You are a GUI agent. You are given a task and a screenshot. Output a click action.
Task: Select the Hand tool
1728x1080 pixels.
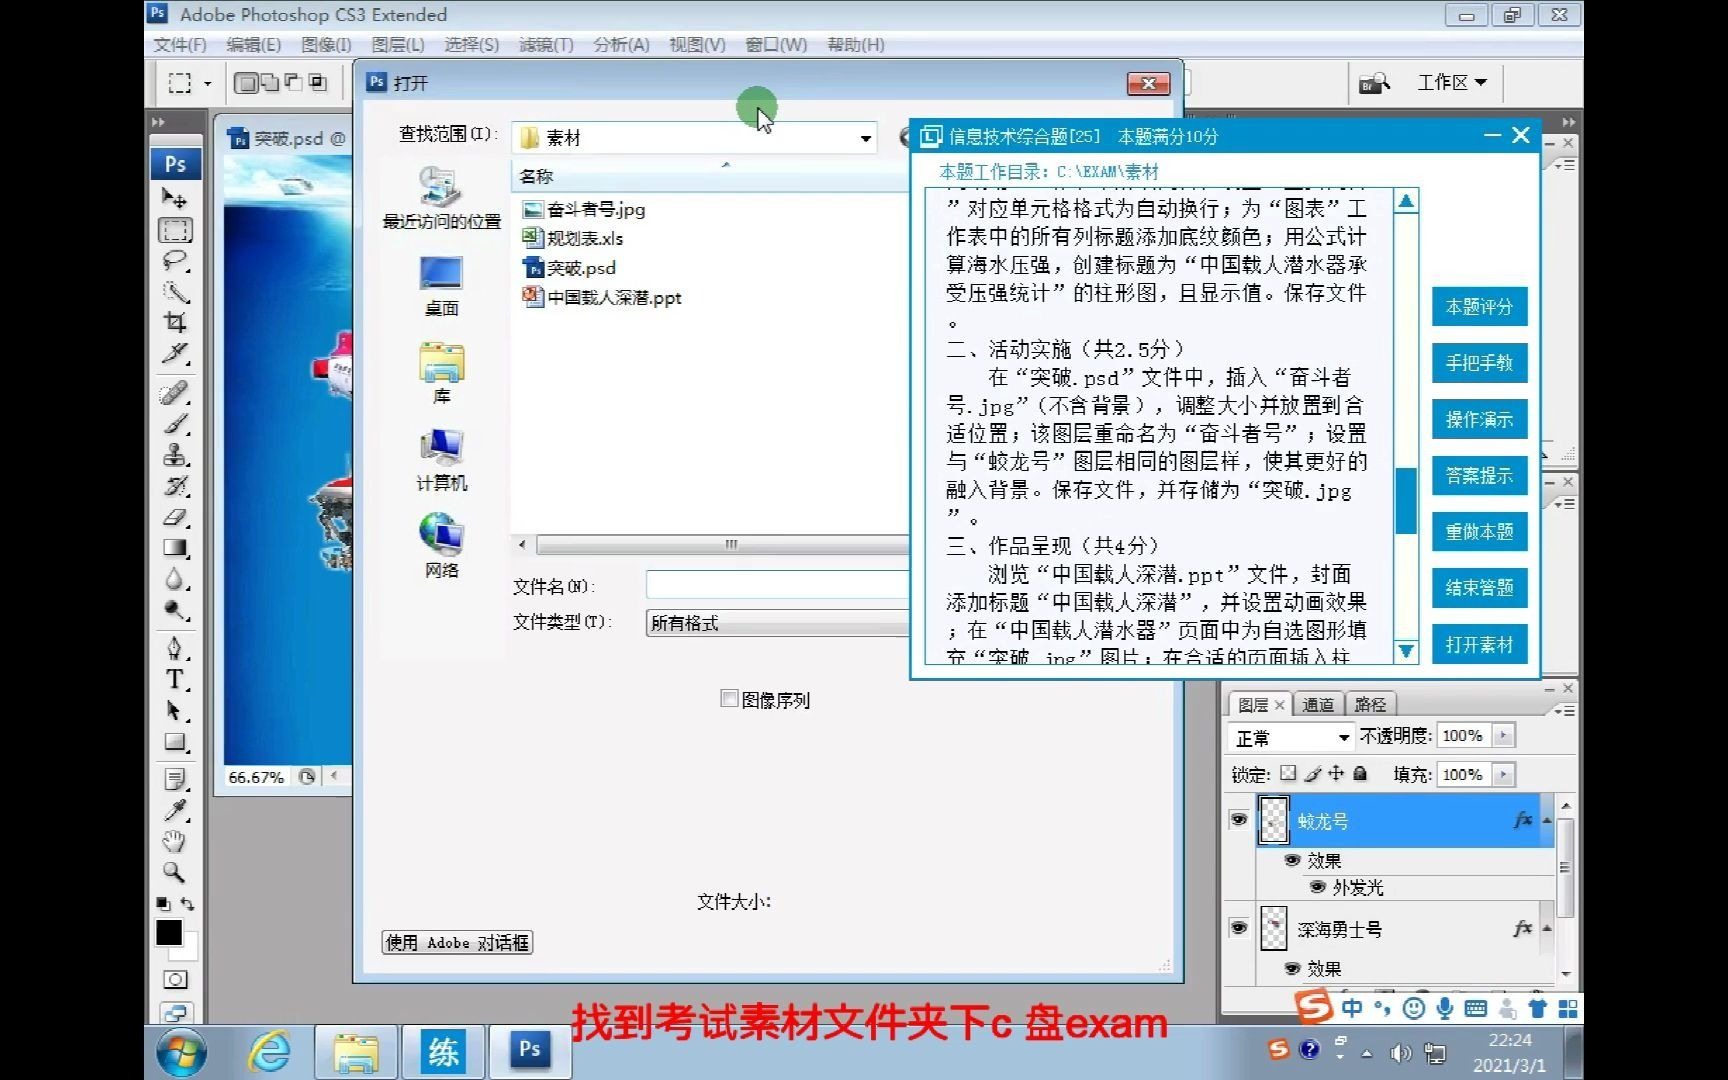[175, 841]
